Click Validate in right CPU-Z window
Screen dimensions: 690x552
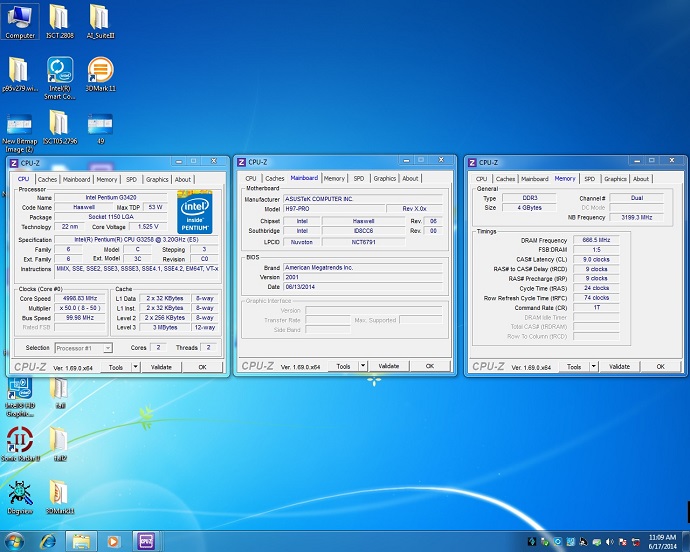coord(619,367)
